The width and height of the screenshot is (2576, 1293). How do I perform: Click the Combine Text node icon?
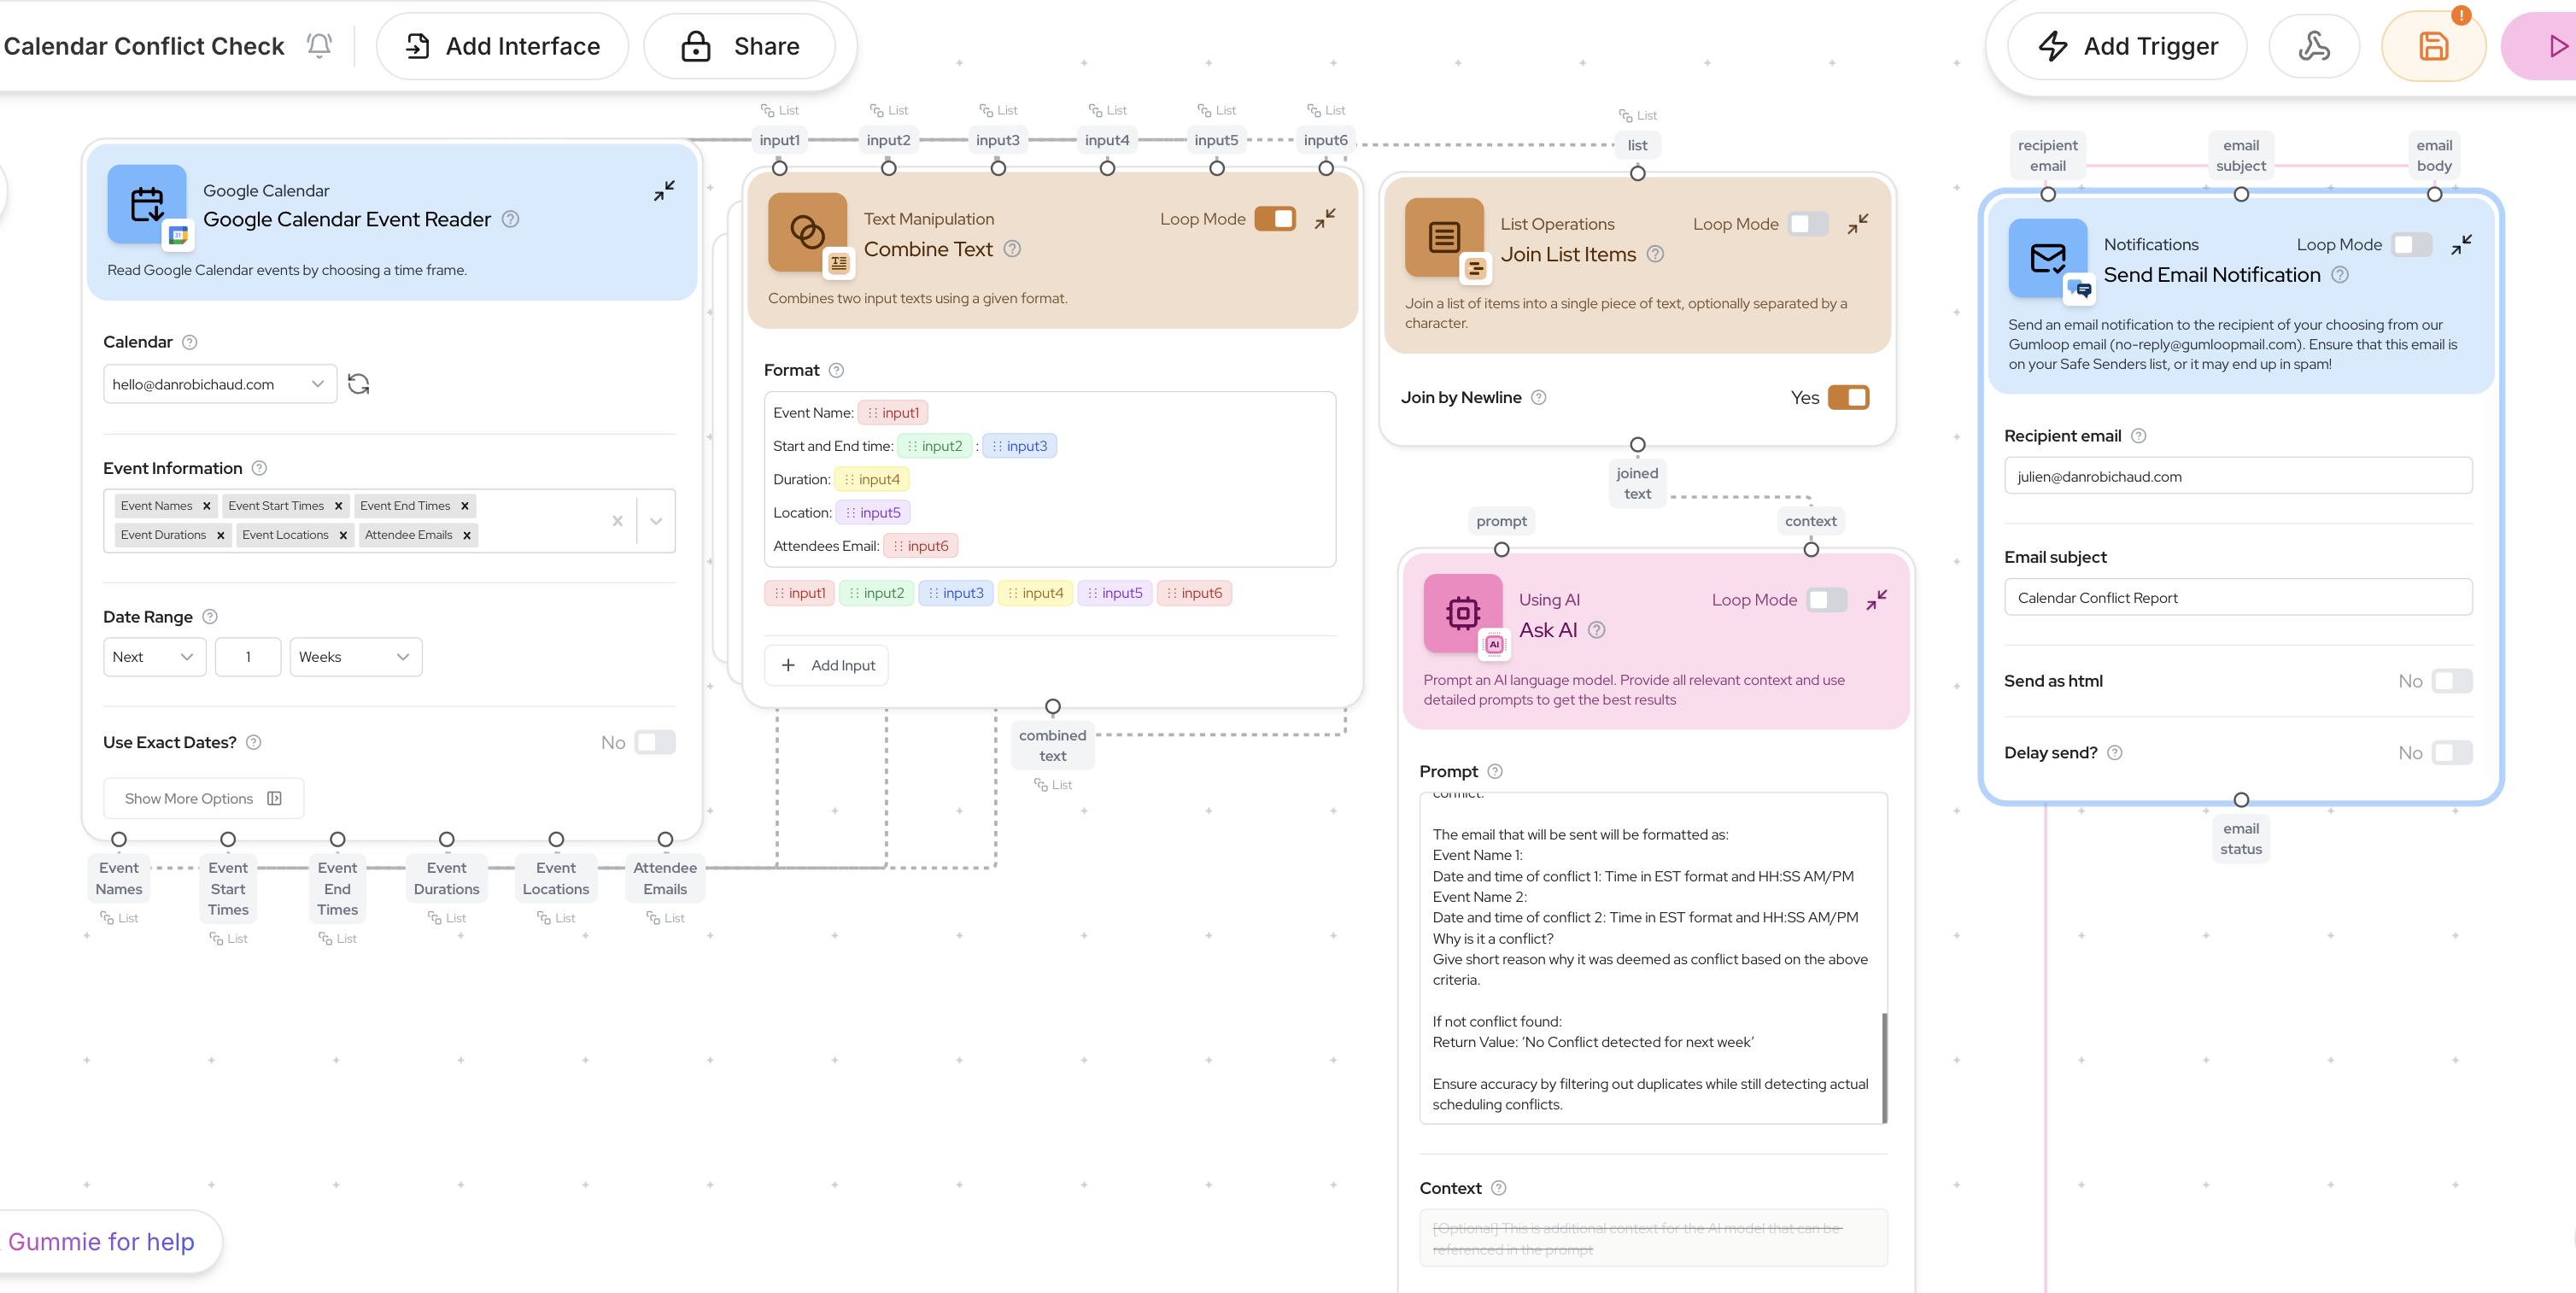click(807, 232)
